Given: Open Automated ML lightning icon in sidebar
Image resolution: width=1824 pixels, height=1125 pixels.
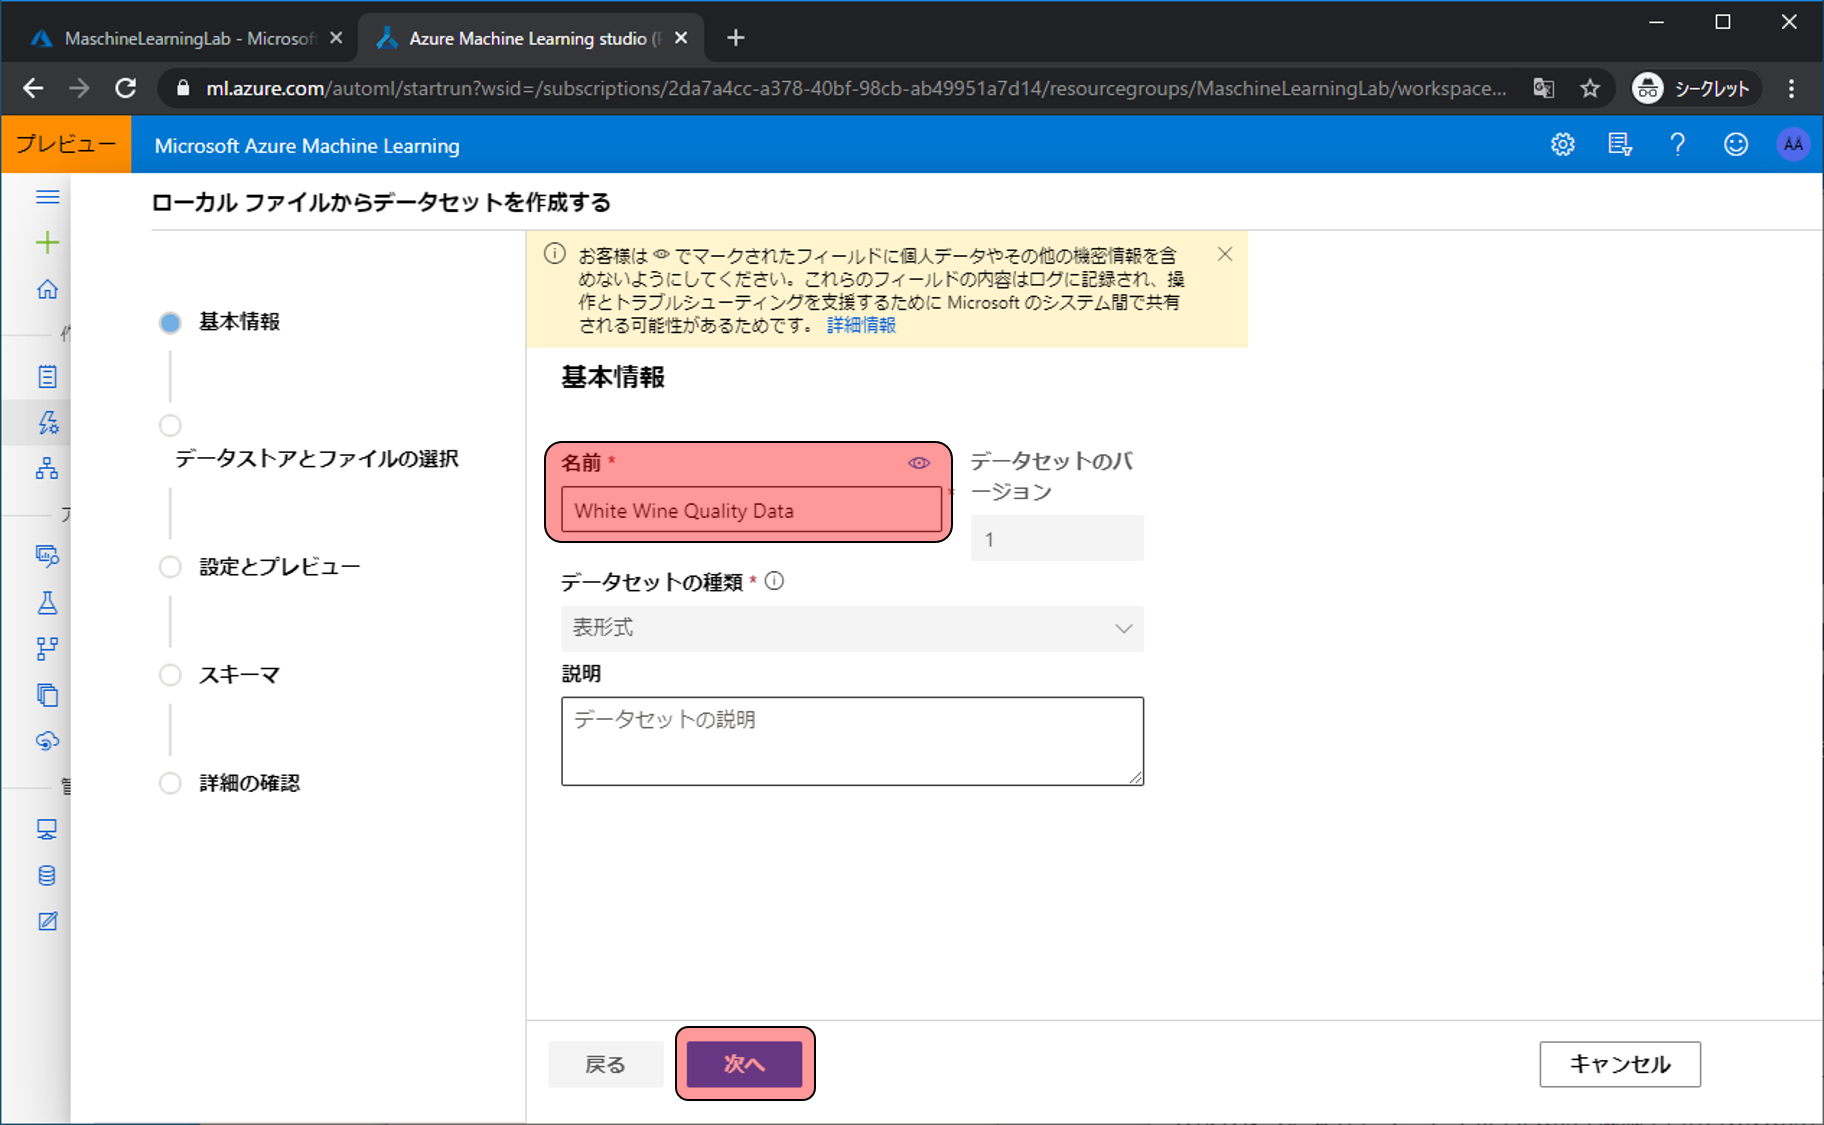Looking at the screenshot, I should tap(47, 423).
